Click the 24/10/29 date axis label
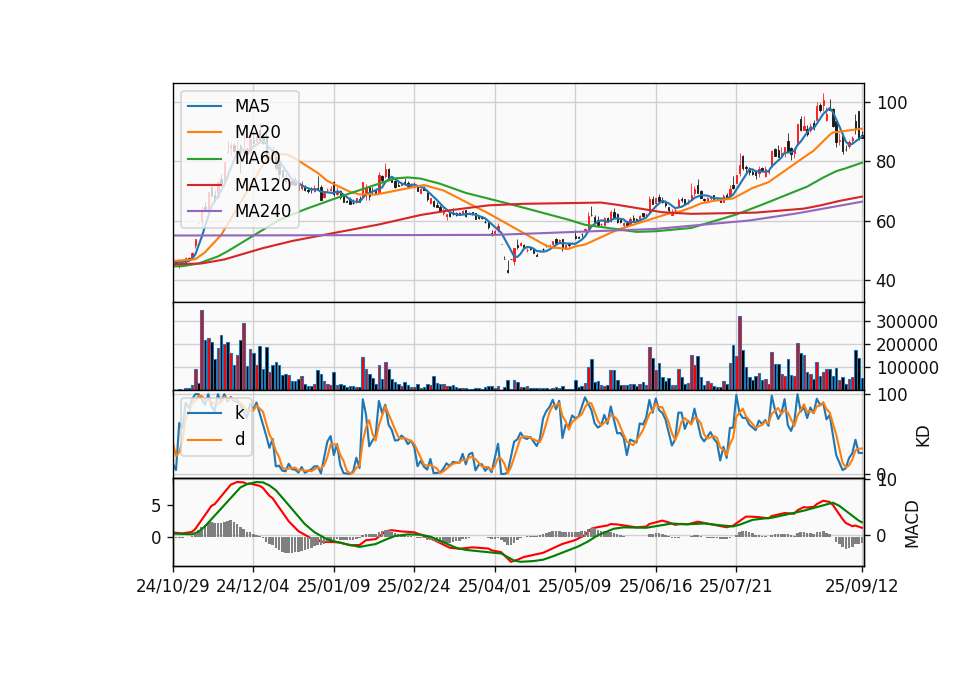The height and width of the screenshot is (690, 960). (173, 586)
